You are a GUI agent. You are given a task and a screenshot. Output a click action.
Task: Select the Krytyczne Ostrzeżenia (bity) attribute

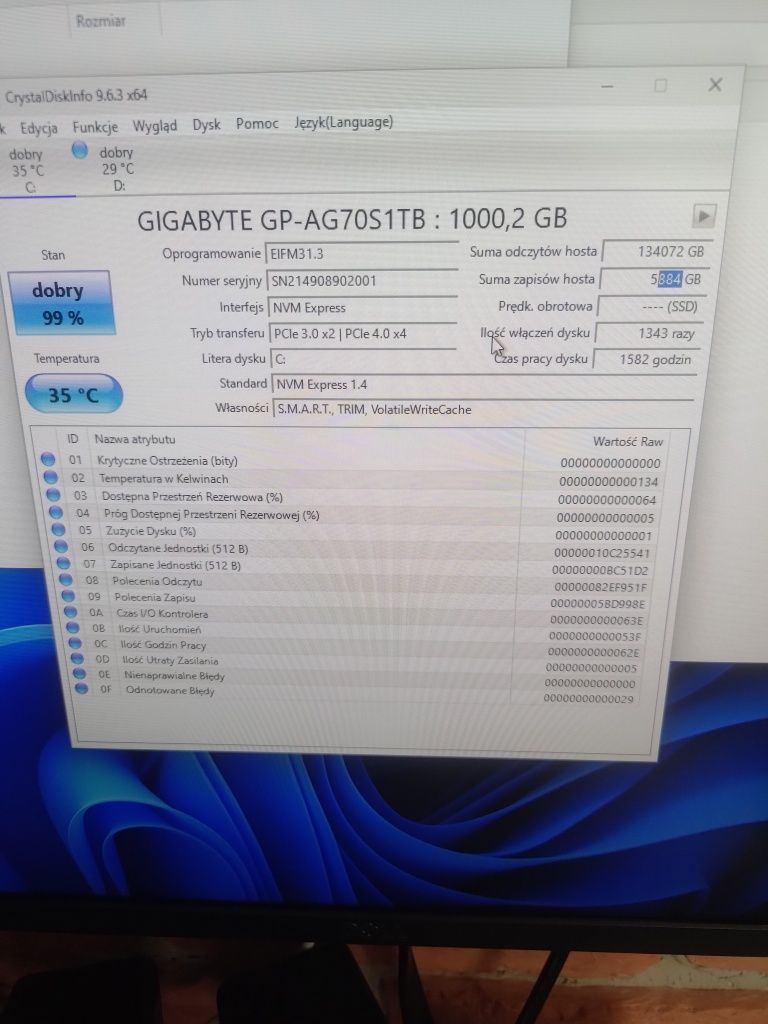(167, 460)
